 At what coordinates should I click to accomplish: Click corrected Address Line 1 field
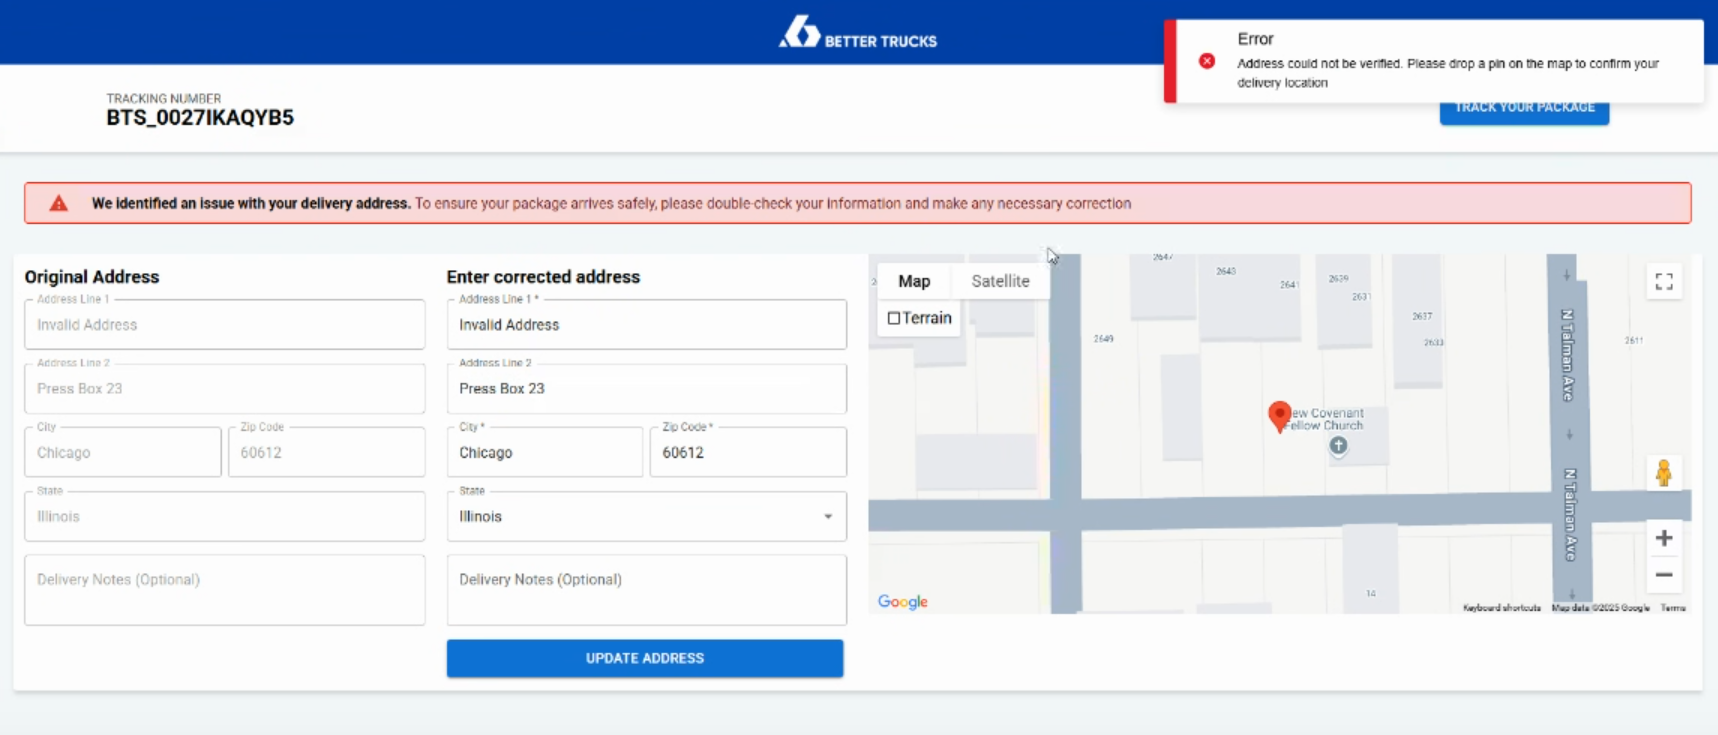pos(646,325)
